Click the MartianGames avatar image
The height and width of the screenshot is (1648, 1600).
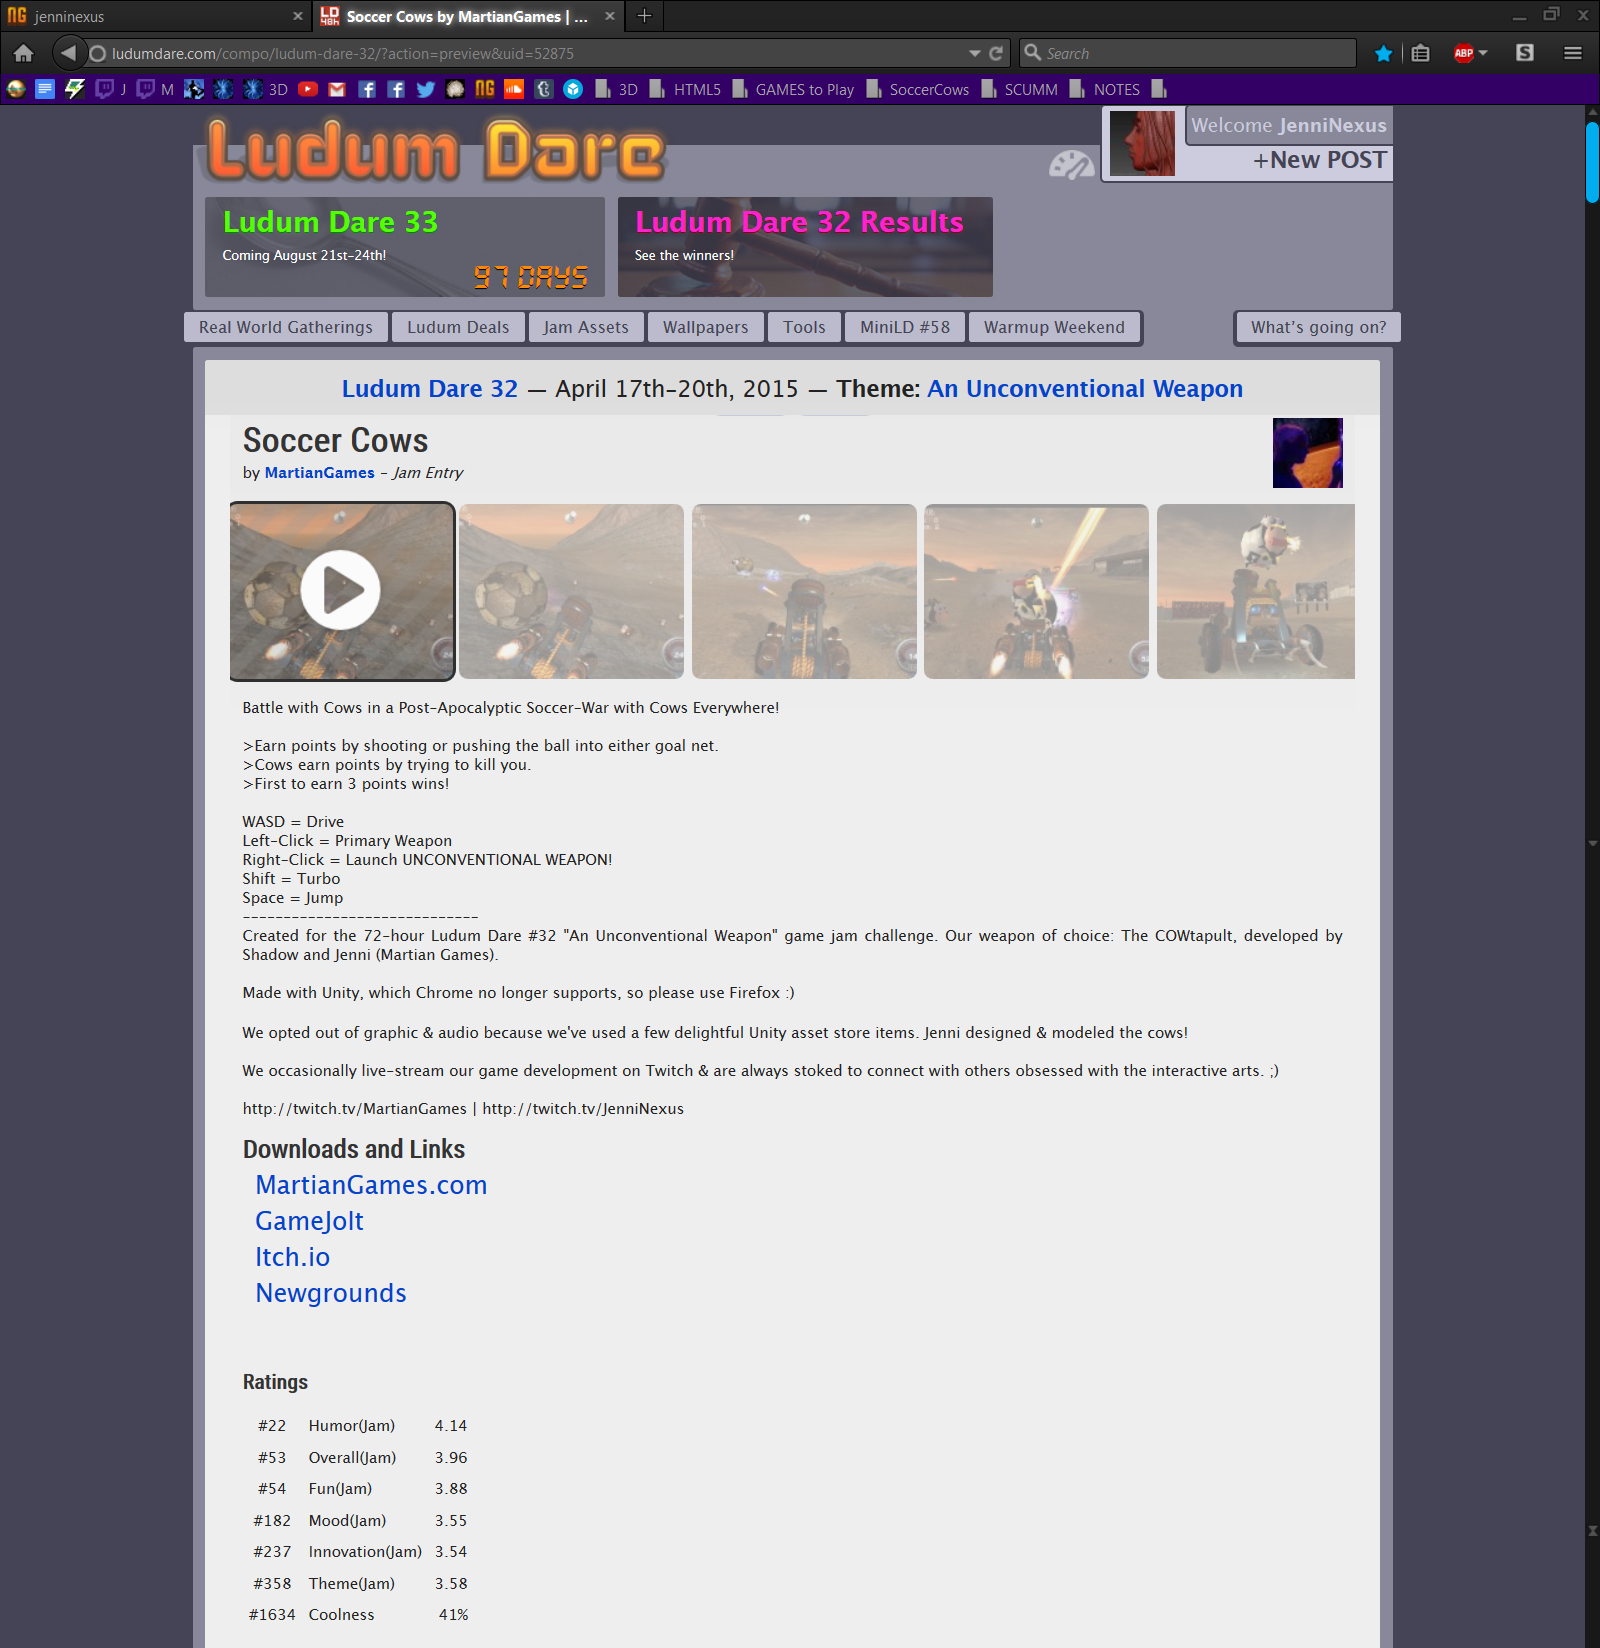(1308, 453)
